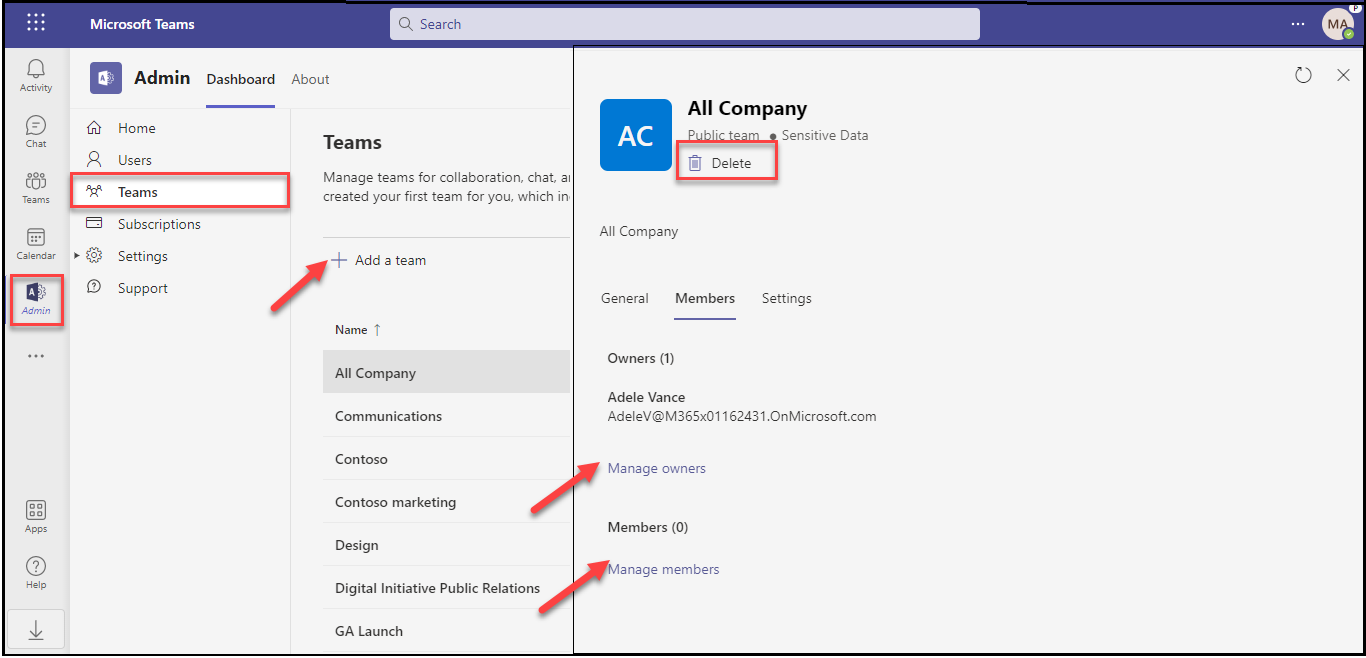
Task: Click the Manage members link
Action: [x=663, y=569]
